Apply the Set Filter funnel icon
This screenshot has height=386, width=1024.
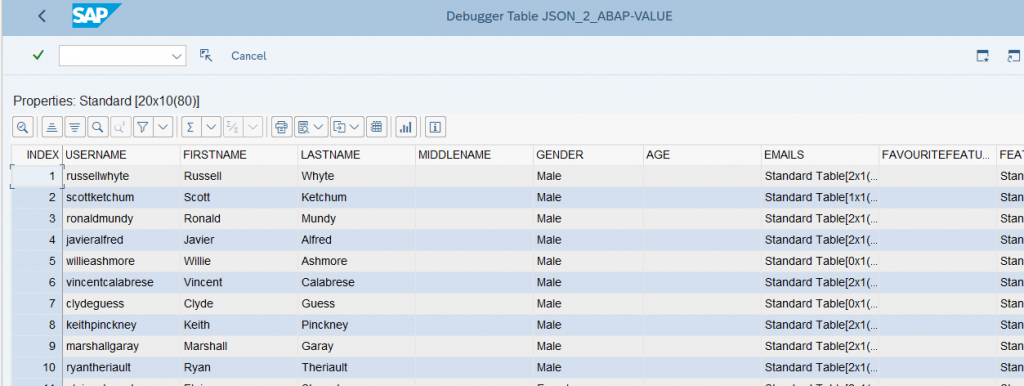pyautogui.click(x=144, y=127)
